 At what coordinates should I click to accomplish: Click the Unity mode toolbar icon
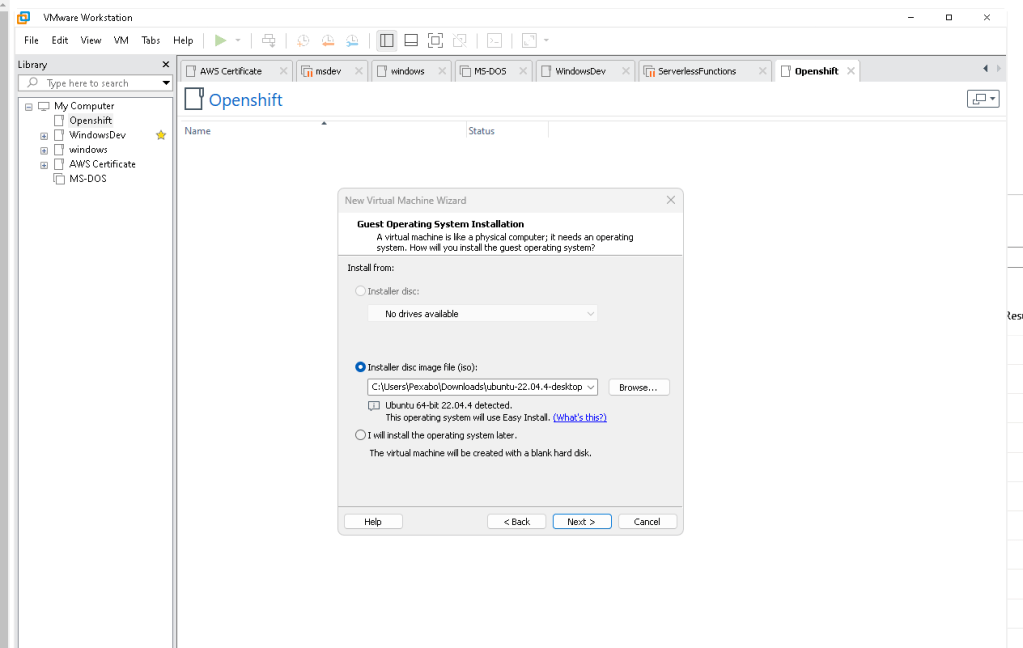pos(460,40)
